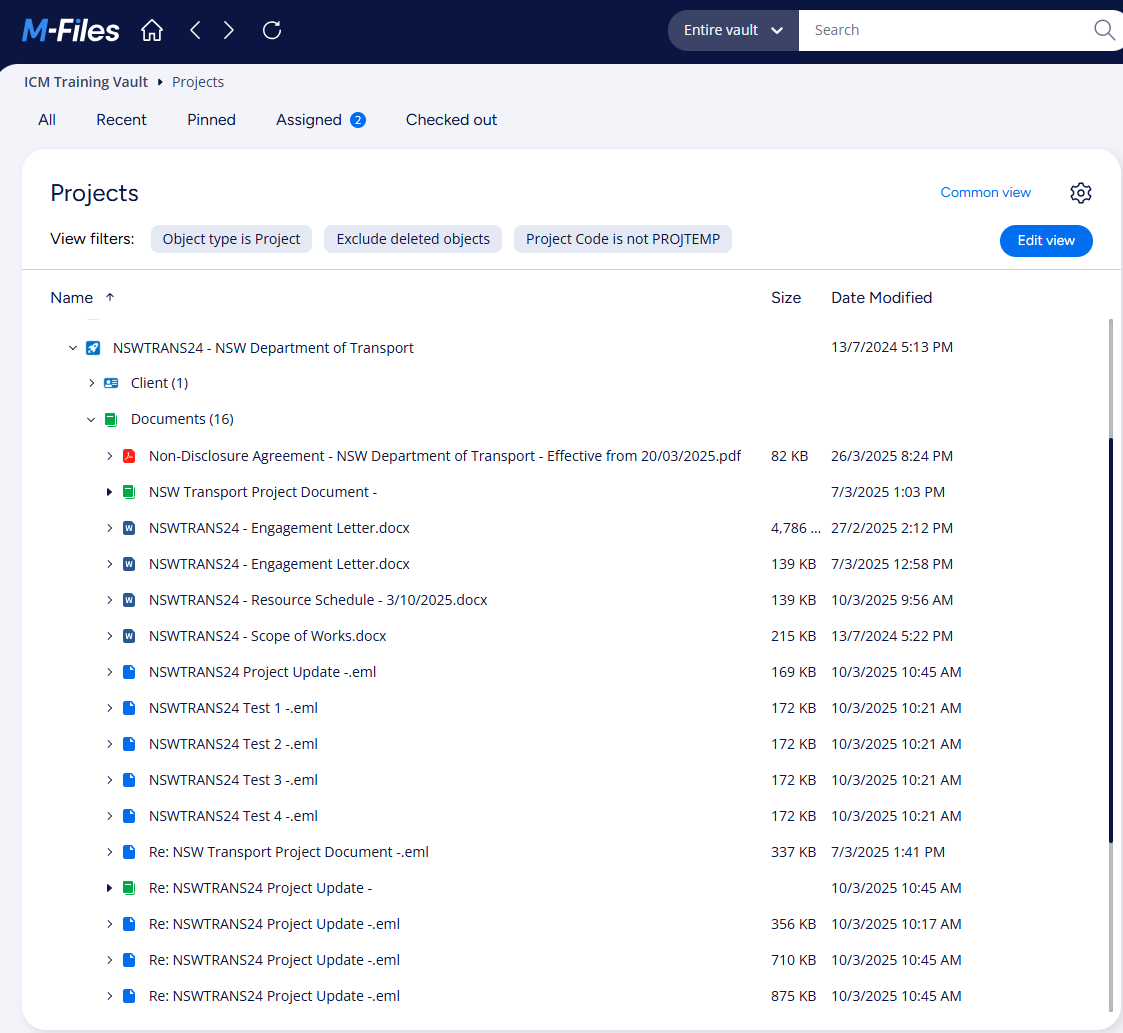Screen dimensions: 1123x1033
Task: Click the client card icon next to Client (1)
Action: pyautogui.click(x=110, y=382)
